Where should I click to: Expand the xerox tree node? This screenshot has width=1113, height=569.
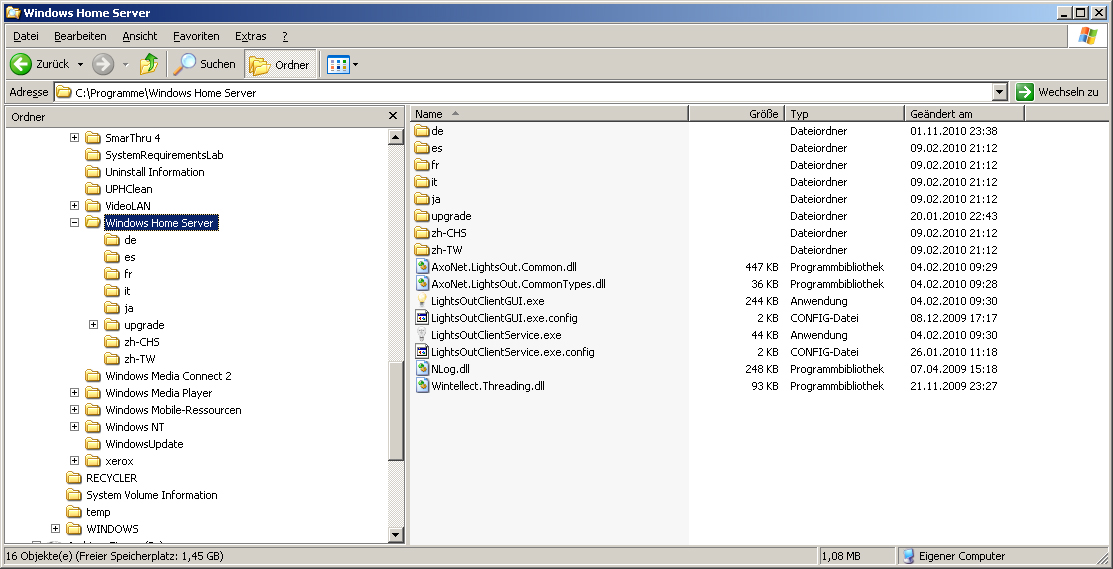tap(74, 461)
